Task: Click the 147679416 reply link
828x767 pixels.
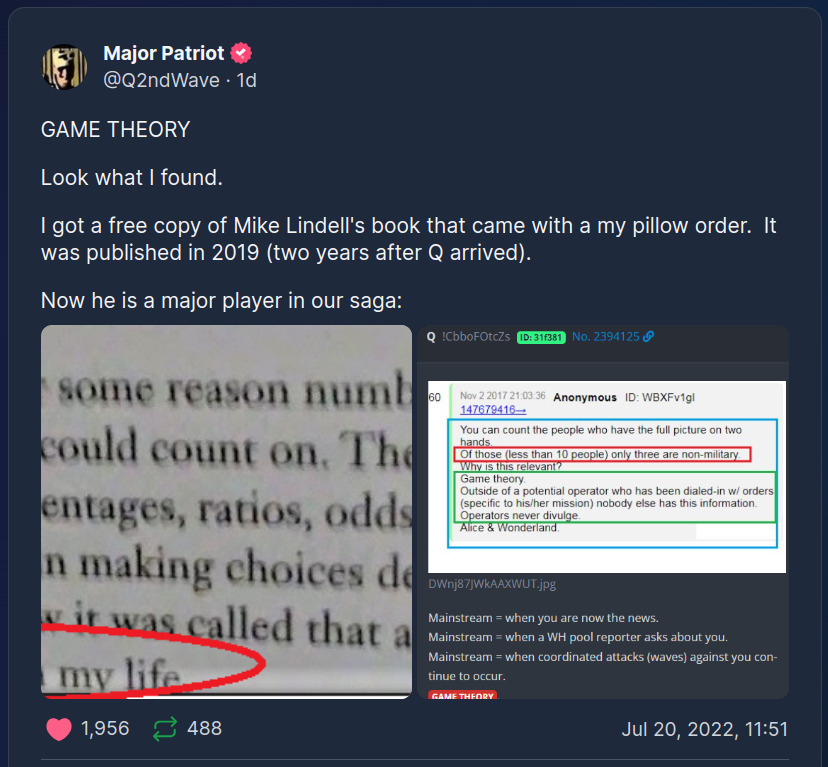Action: pyautogui.click(x=493, y=409)
